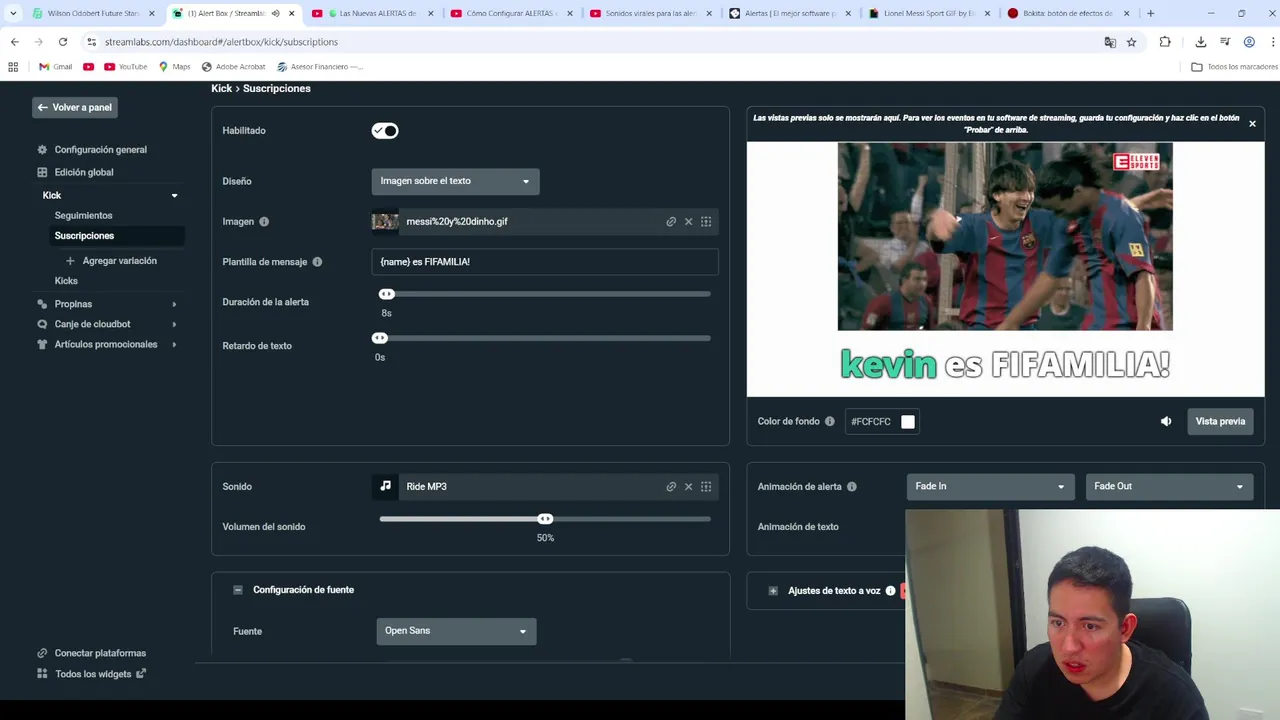Image resolution: width=1280 pixels, height=720 pixels.
Task: Toggle the 'Habilitado' switch
Action: [x=385, y=131]
